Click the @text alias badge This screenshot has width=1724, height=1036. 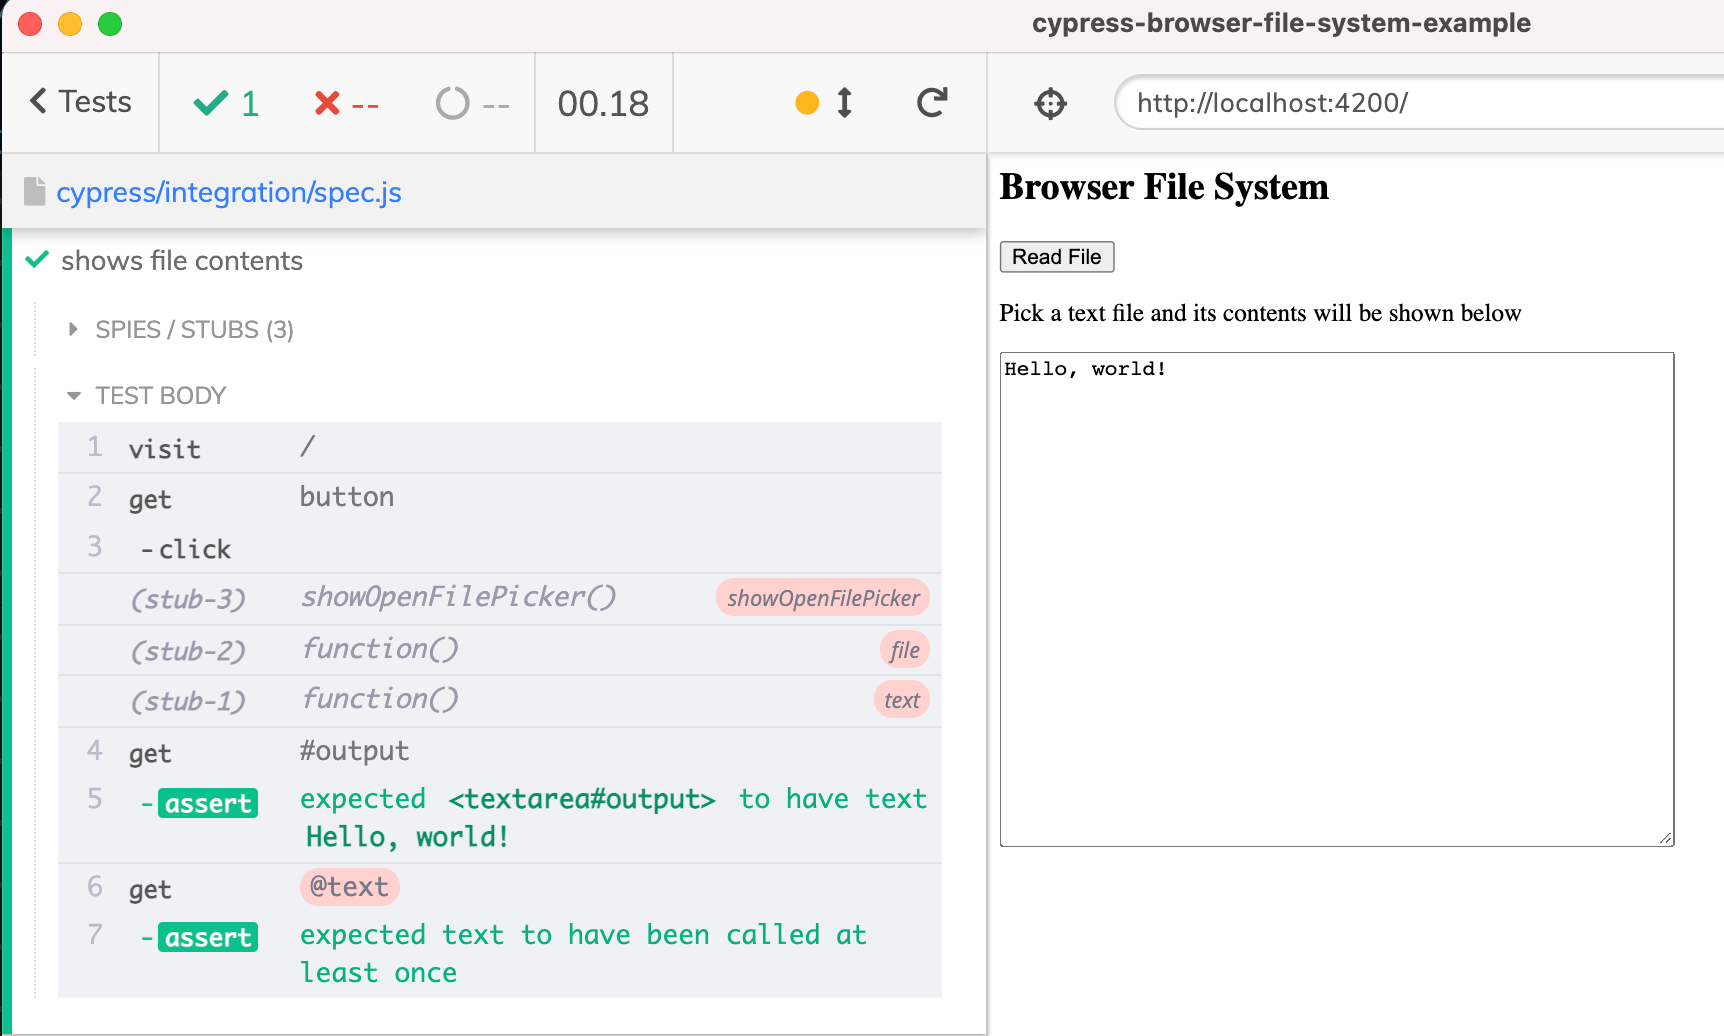349,886
